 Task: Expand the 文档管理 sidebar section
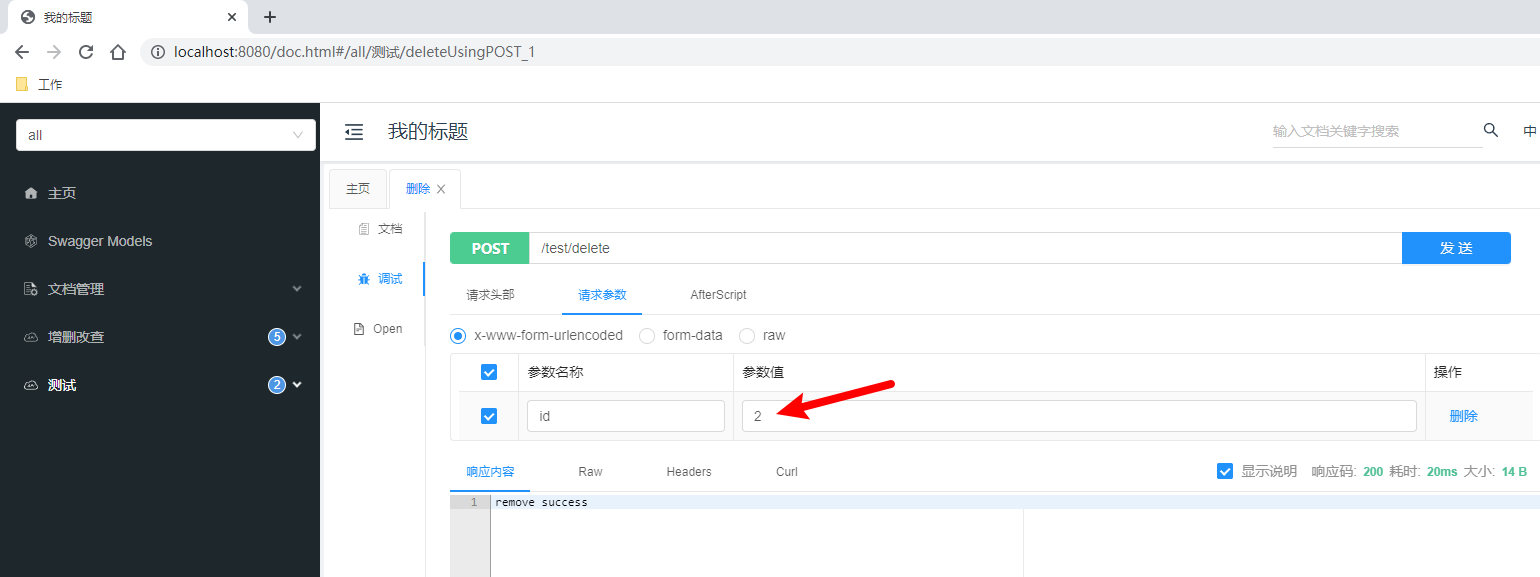pyautogui.click(x=160, y=289)
